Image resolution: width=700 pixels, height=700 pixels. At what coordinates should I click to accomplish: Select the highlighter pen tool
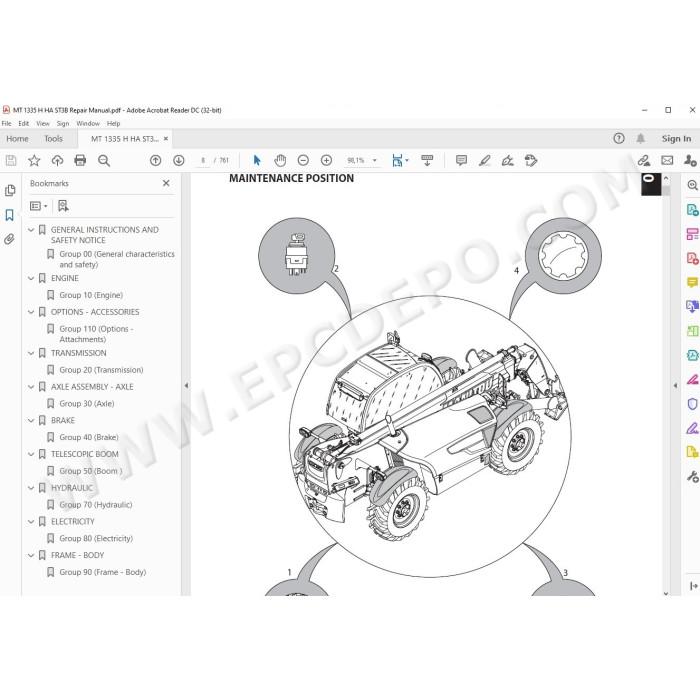point(484,160)
